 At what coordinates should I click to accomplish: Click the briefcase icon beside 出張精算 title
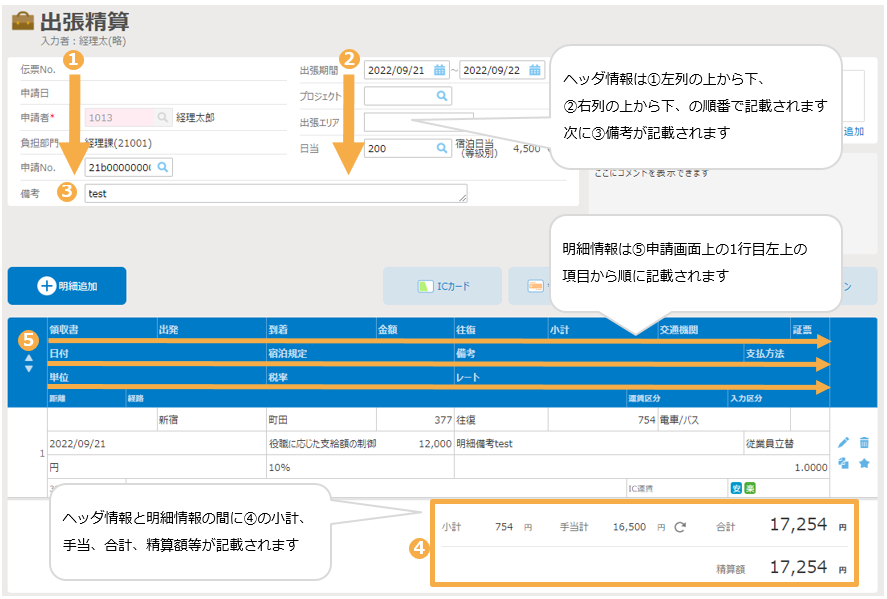pyautogui.click(x=22, y=21)
